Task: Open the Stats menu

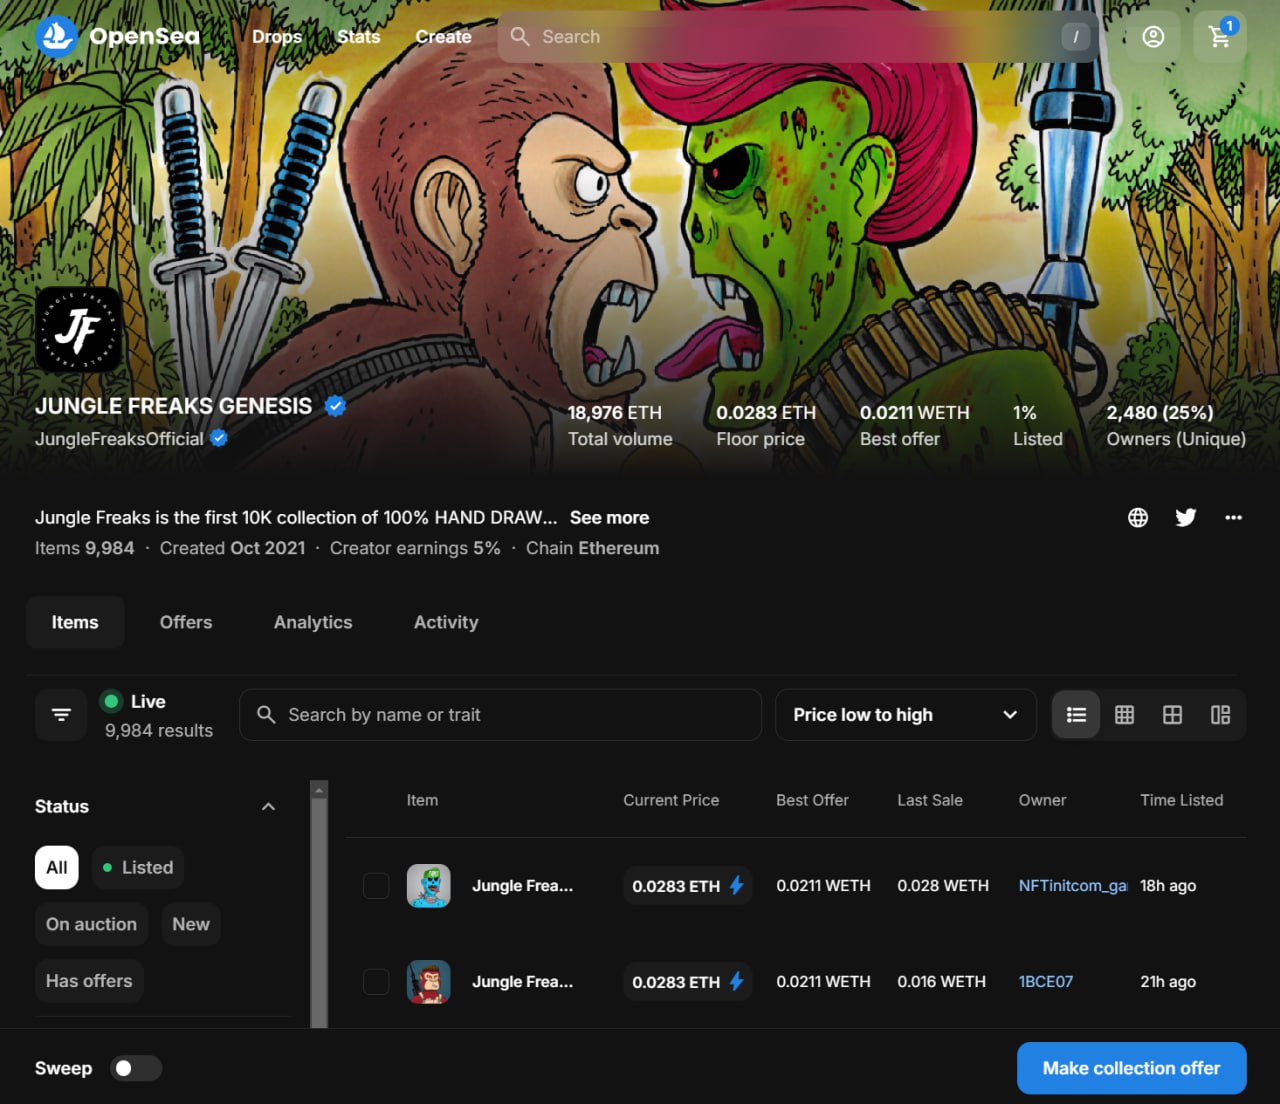Action: (358, 37)
